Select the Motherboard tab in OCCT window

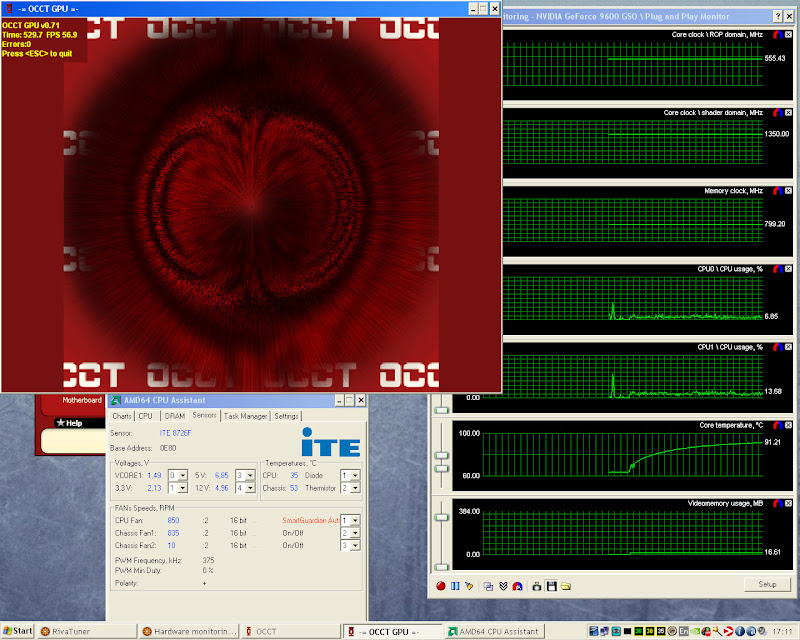(82, 400)
